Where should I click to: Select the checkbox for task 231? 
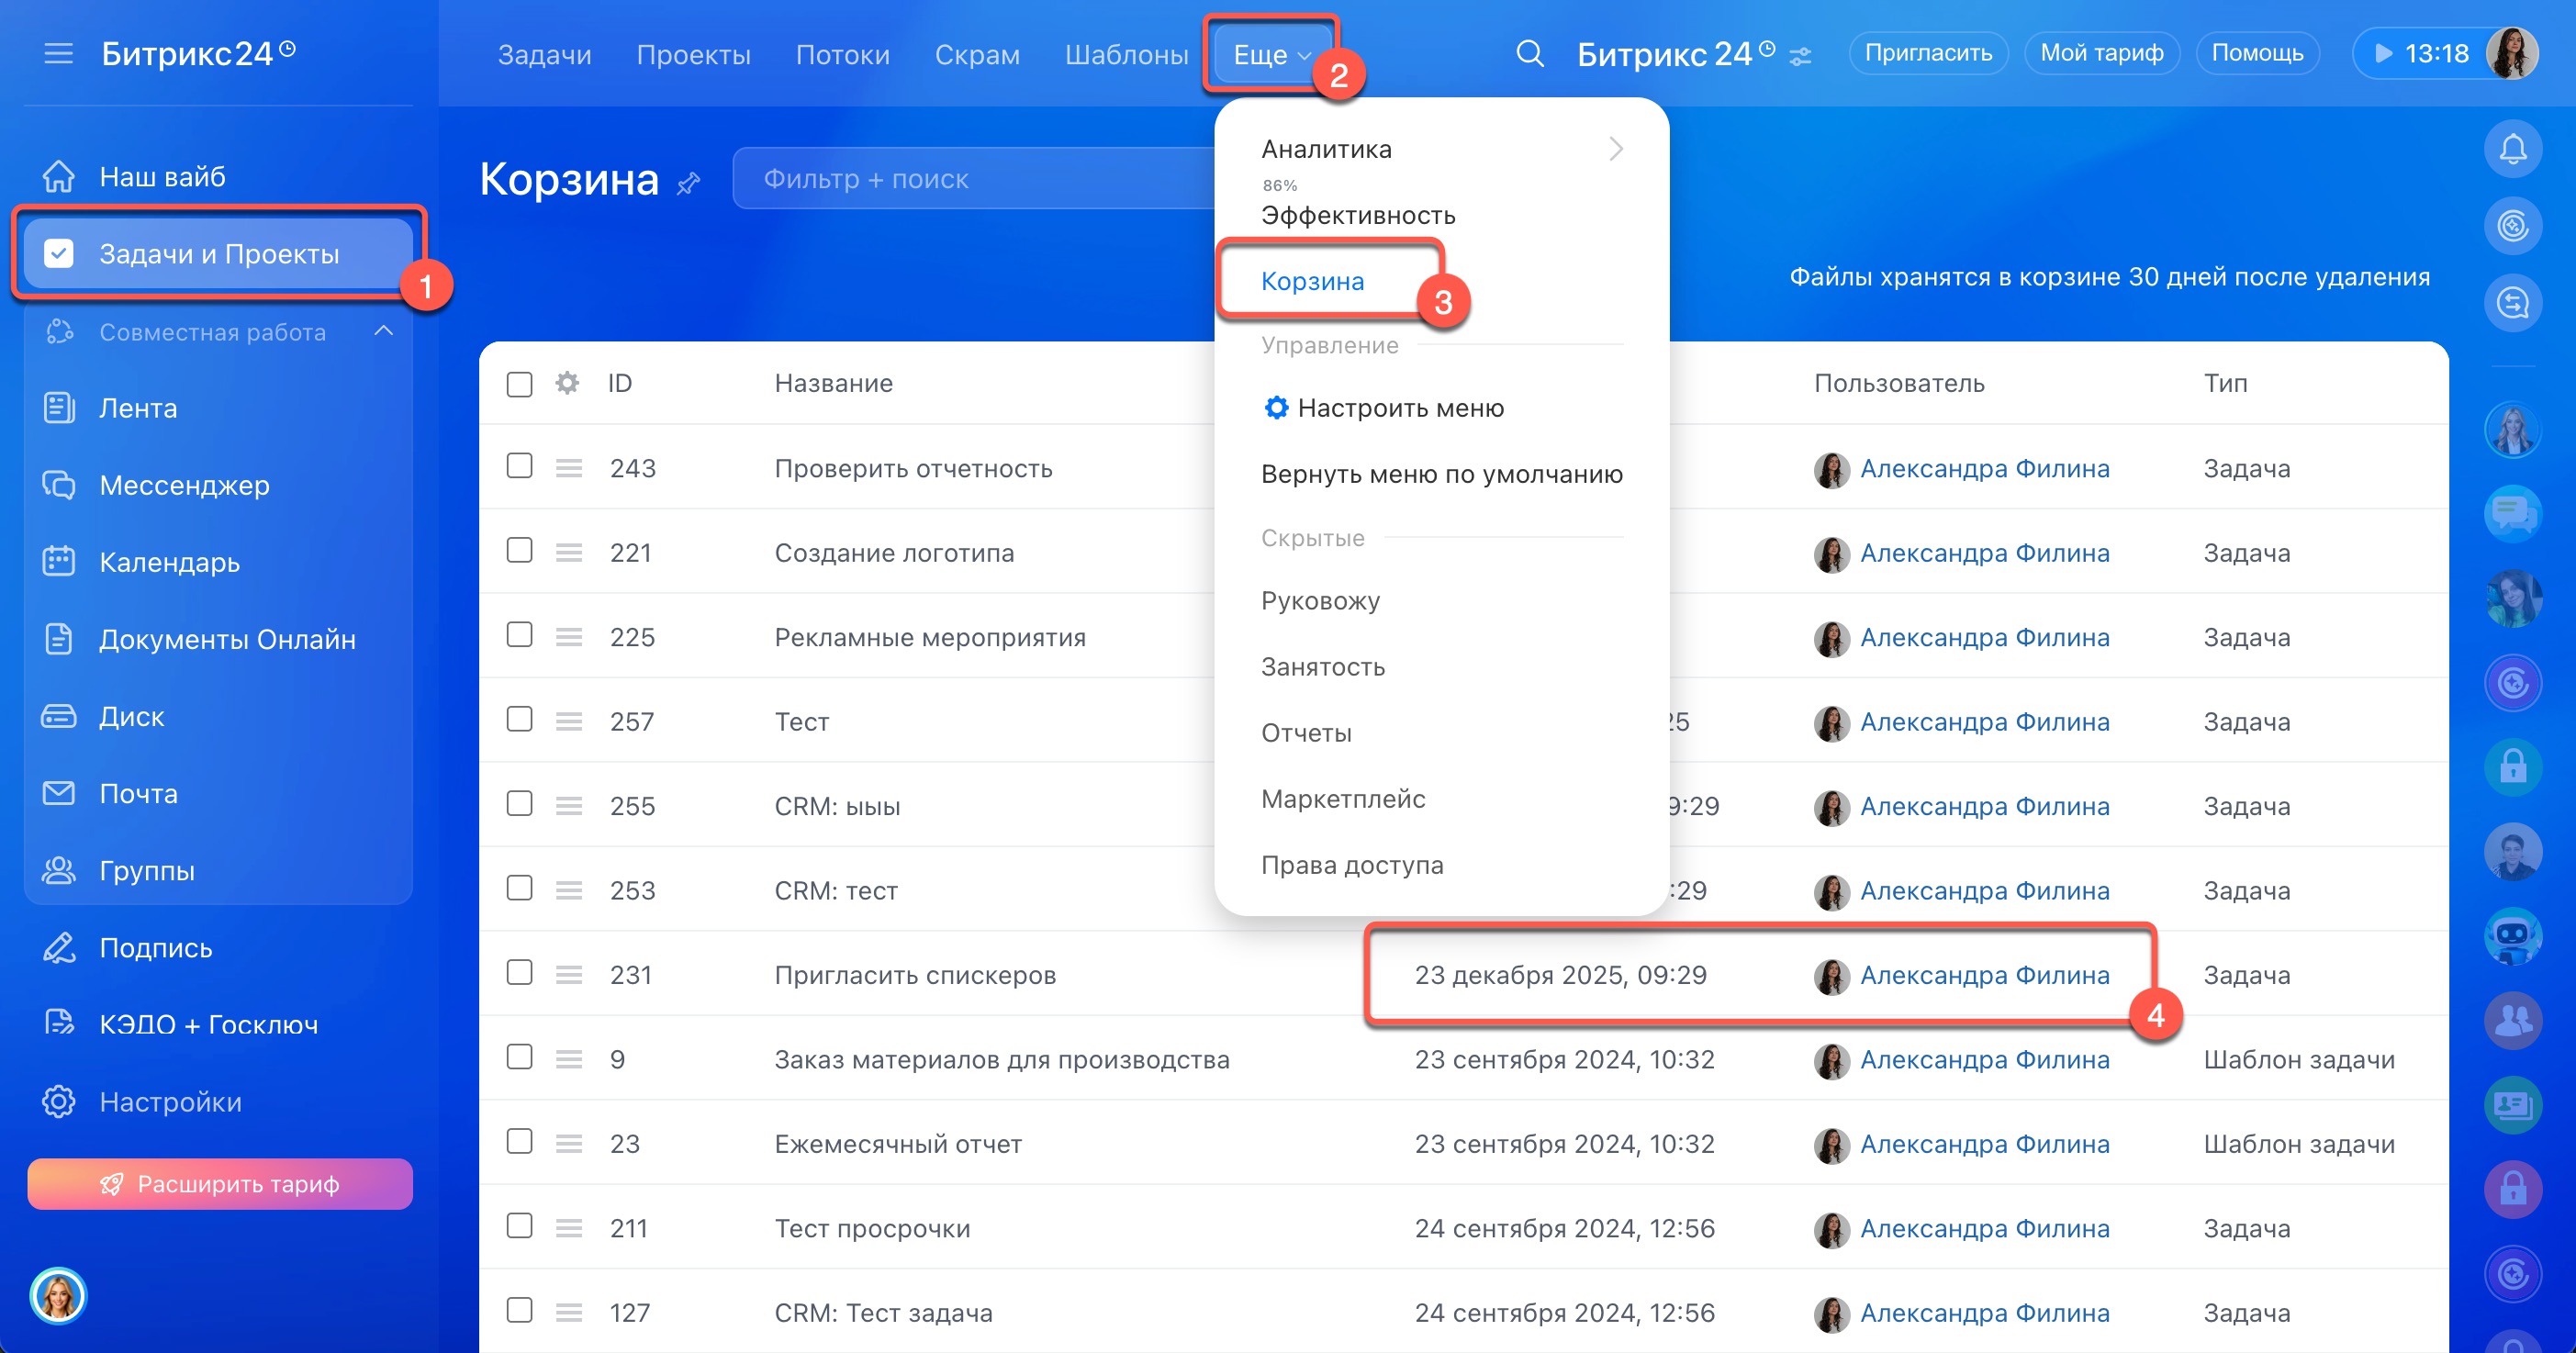click(519, 973)
